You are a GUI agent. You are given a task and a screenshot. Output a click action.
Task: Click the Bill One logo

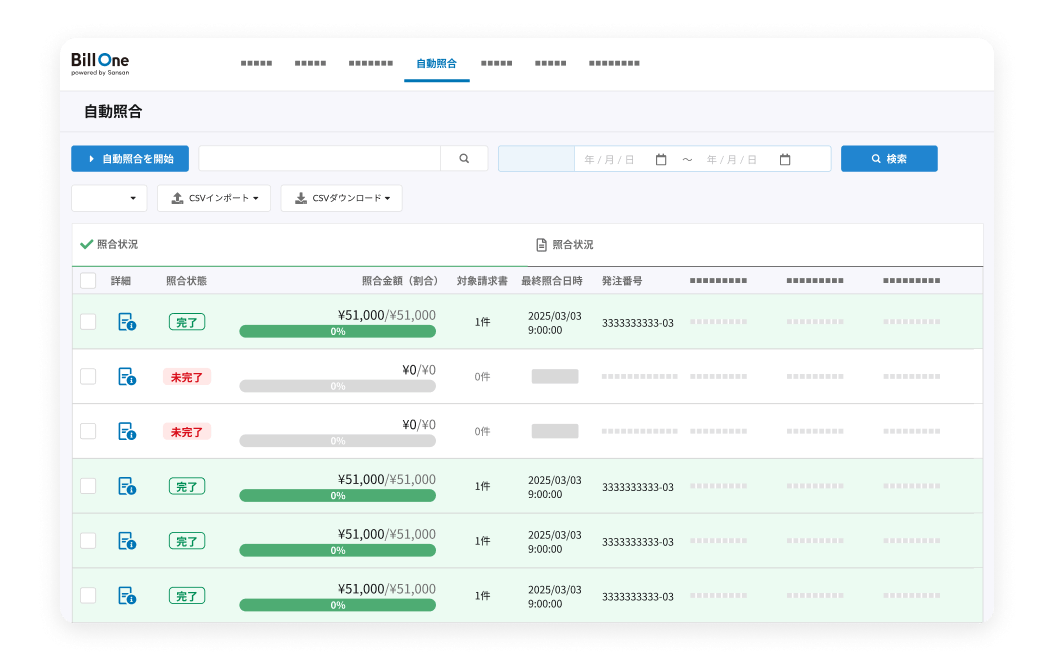tap(100, 63)
